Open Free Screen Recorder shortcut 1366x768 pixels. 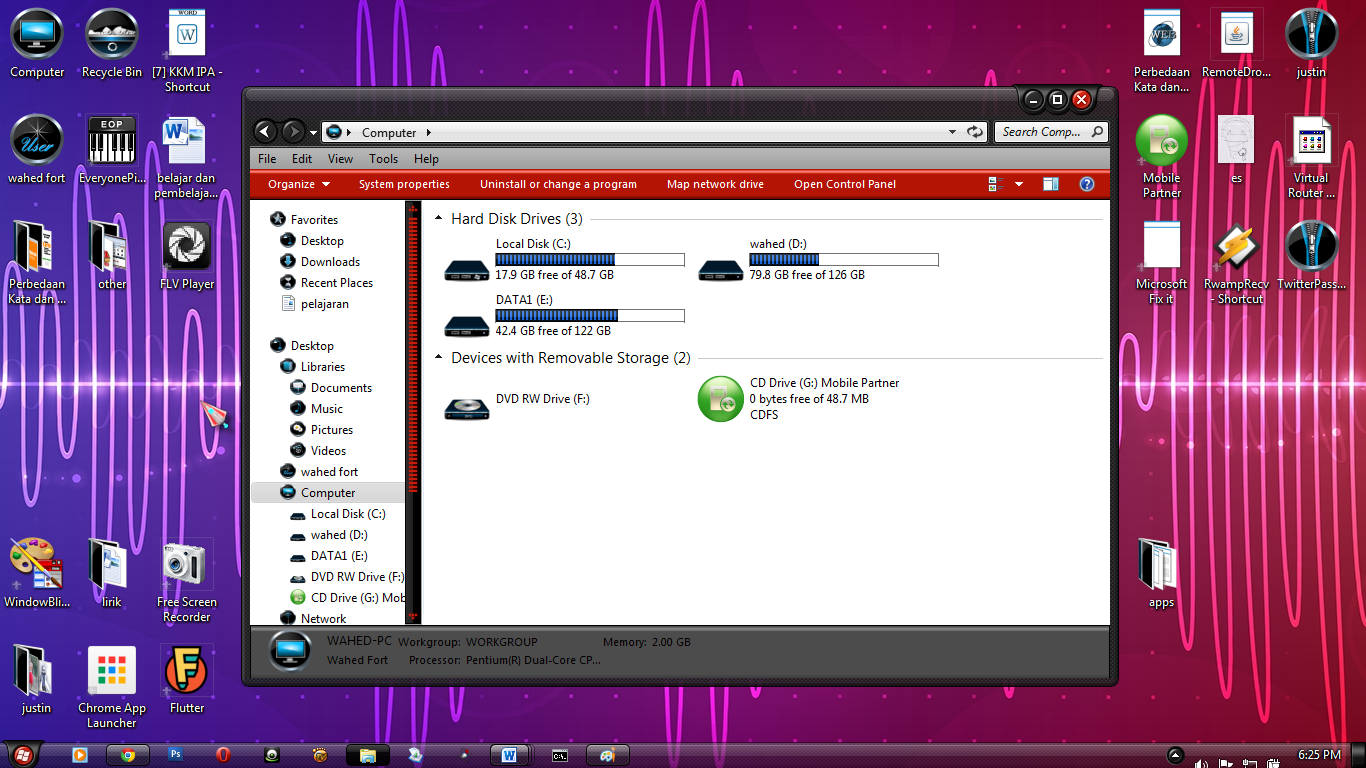coord(186,565)
